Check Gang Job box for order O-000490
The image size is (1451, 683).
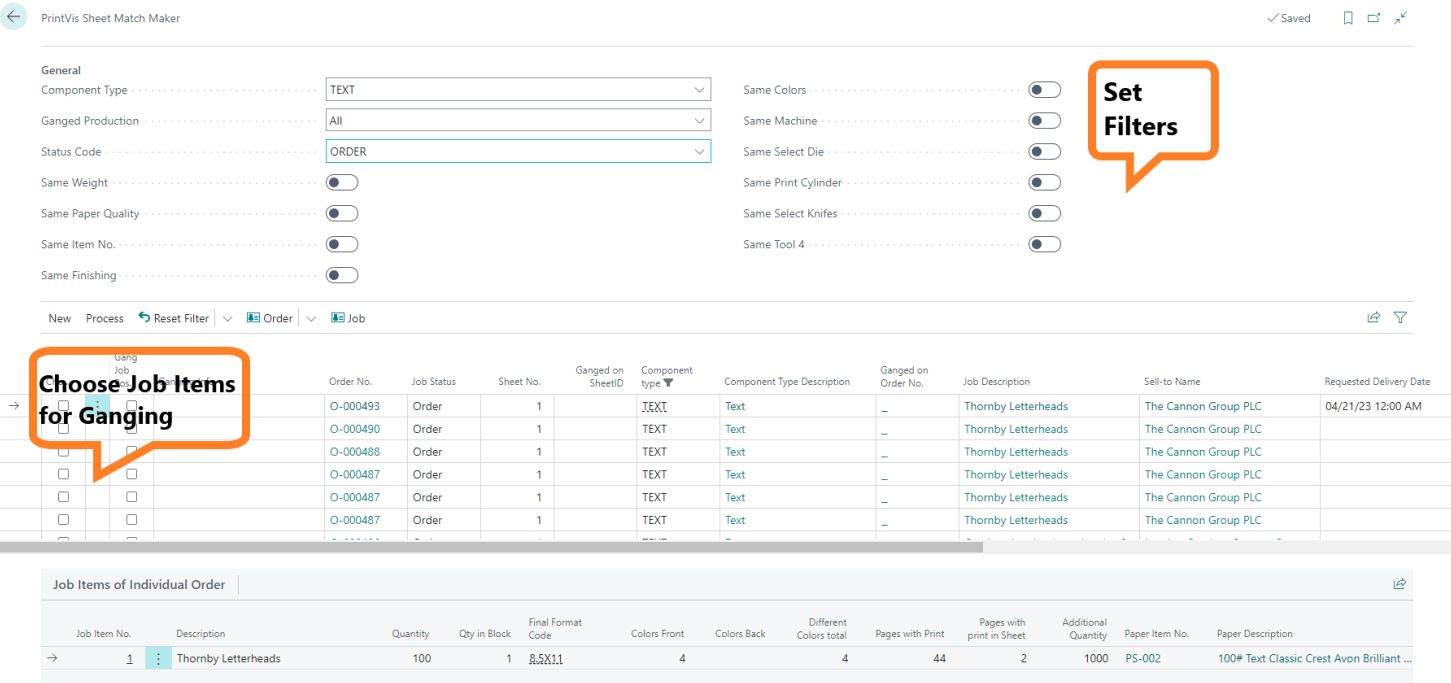click(131, 428)
